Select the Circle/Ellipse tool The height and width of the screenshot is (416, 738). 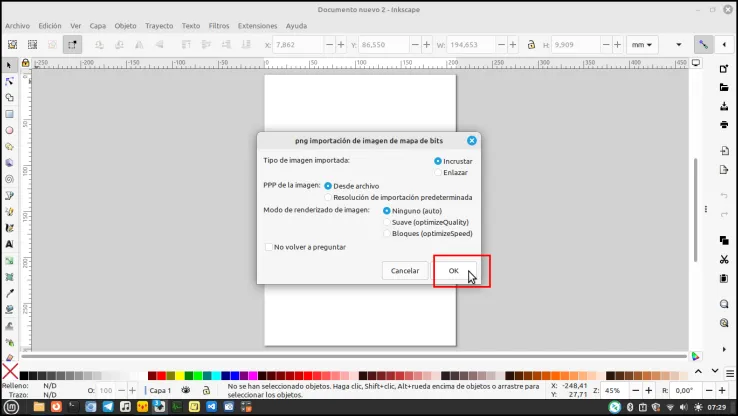tap(9, 130)
